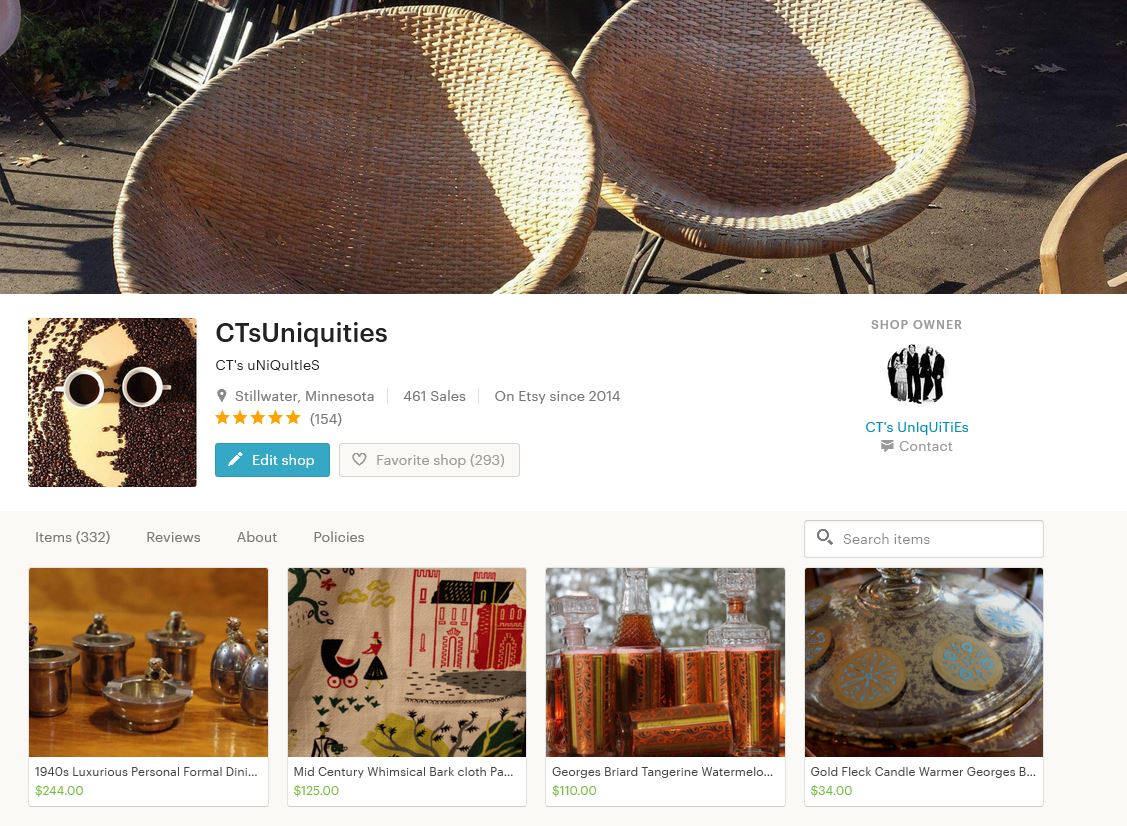
Task: Click the magnifying glass search icon
Action: click(824, 537)
